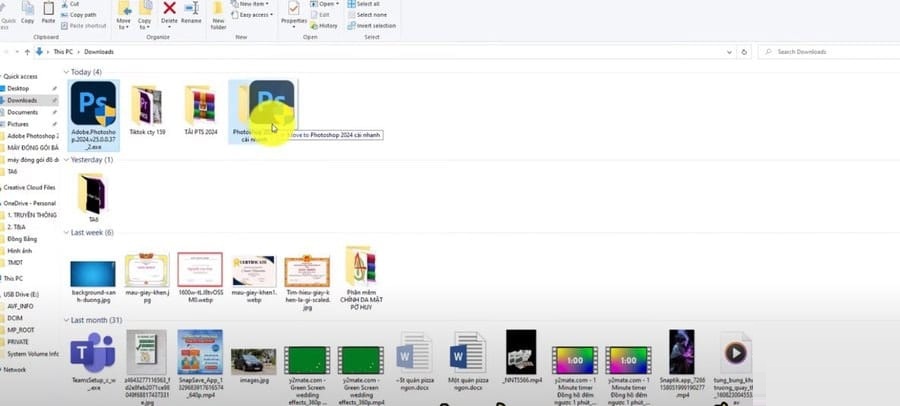Select the TA6 folder under Yesterday
900x406 pixels.
(x=93, y=198)
